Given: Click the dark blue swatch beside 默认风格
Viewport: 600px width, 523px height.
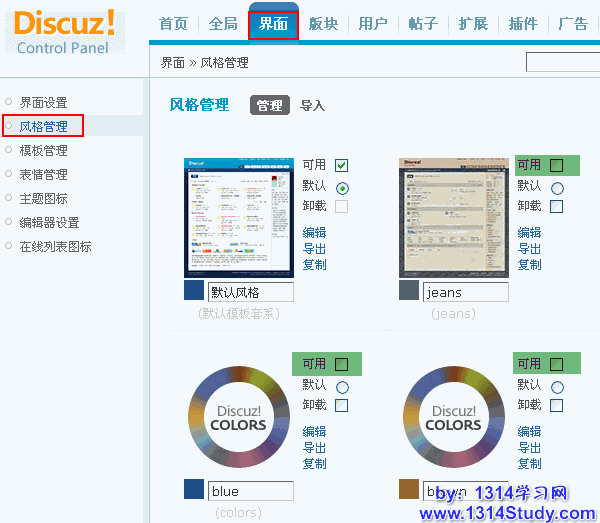Looking at the screenshot, I should [x=194, y=291].
